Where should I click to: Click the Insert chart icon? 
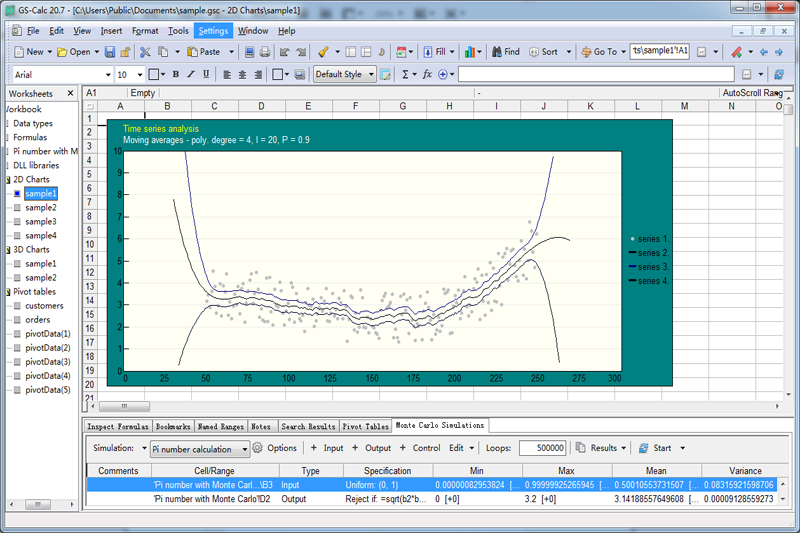click(470, 52)
